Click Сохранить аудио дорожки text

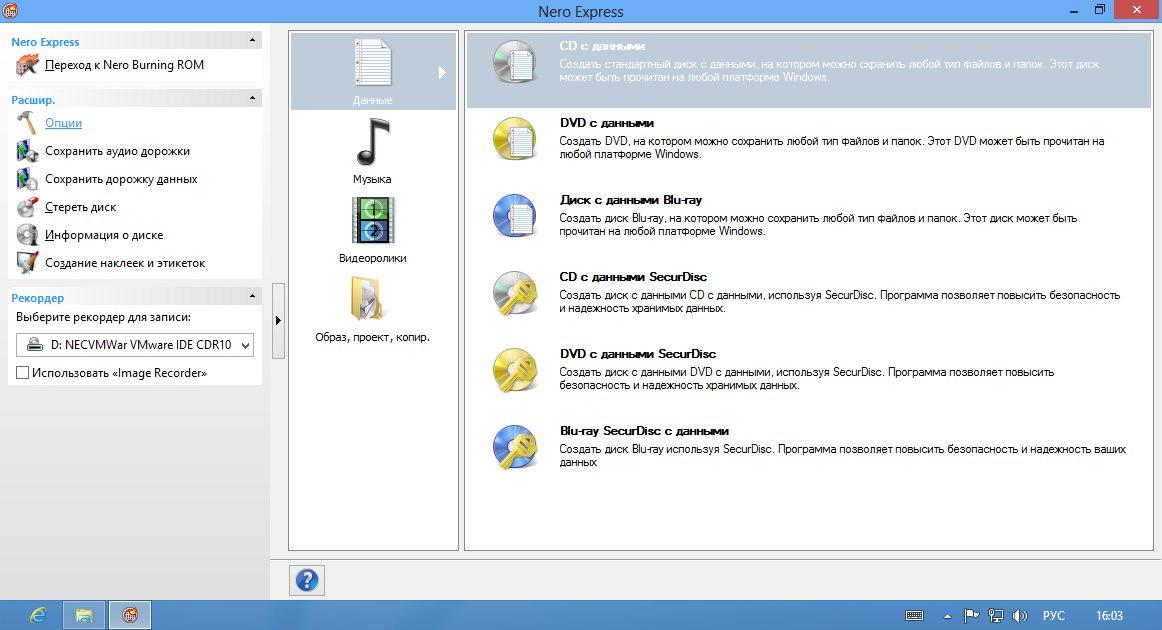118,151
